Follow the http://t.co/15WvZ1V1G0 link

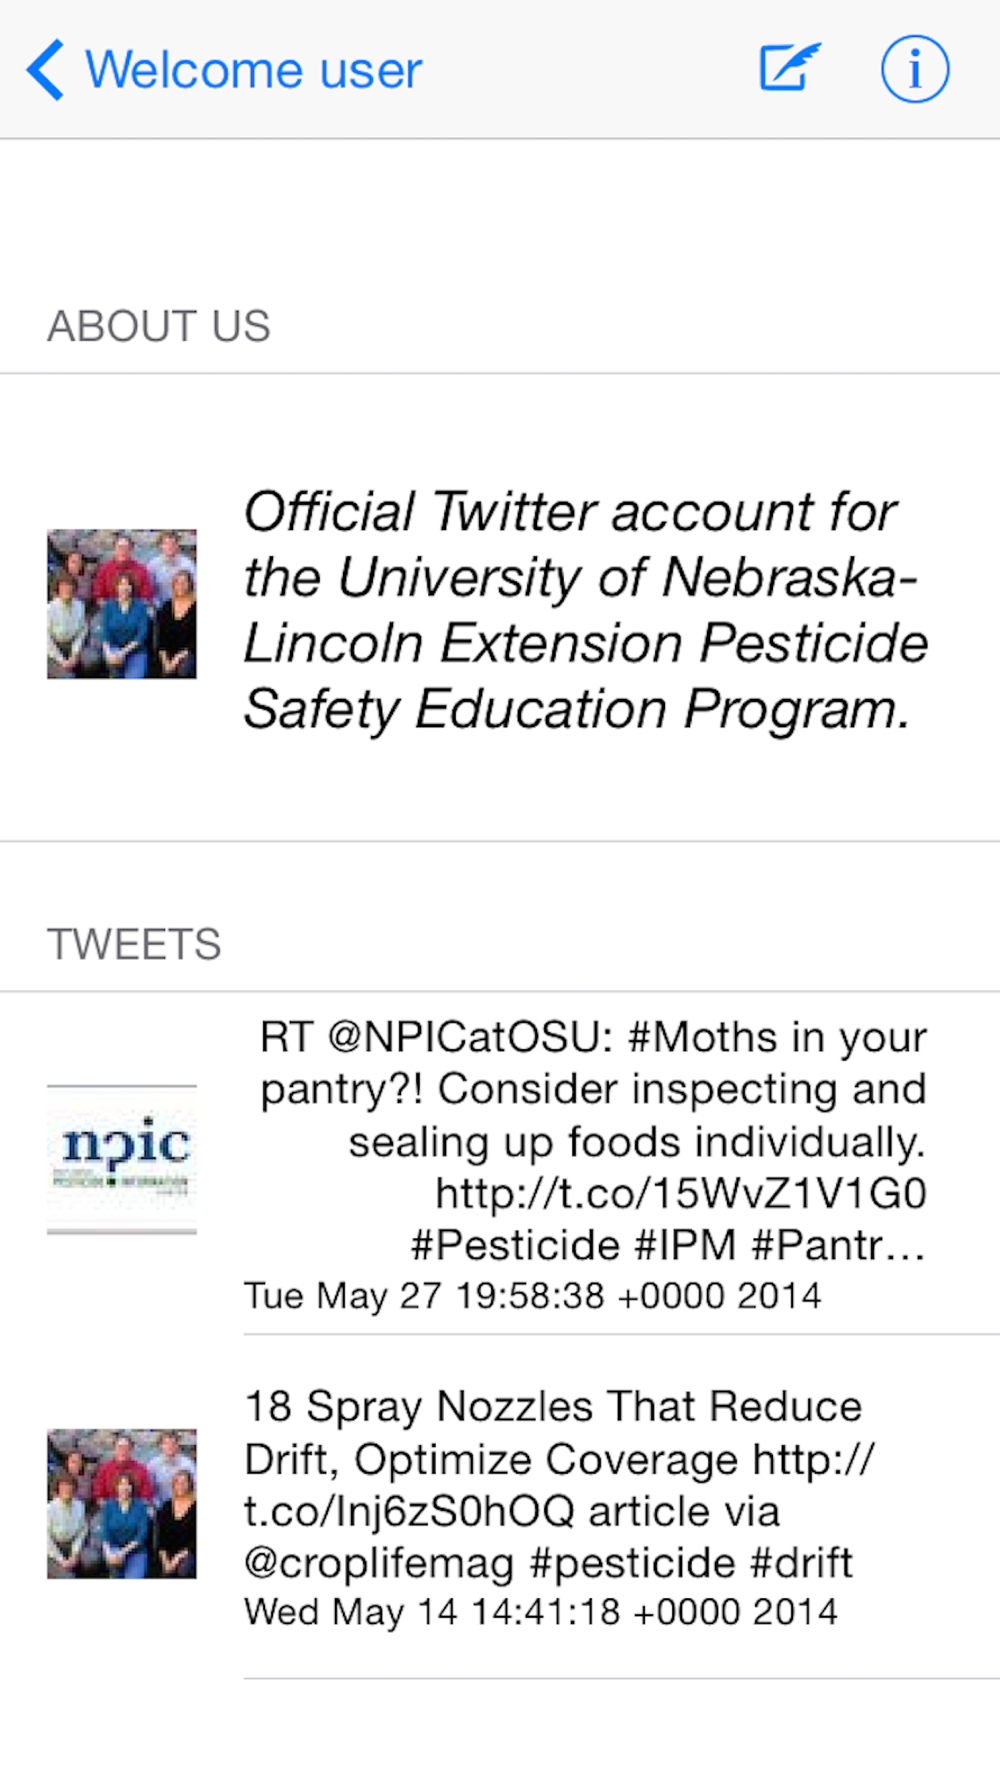(x=681, y=1193)
